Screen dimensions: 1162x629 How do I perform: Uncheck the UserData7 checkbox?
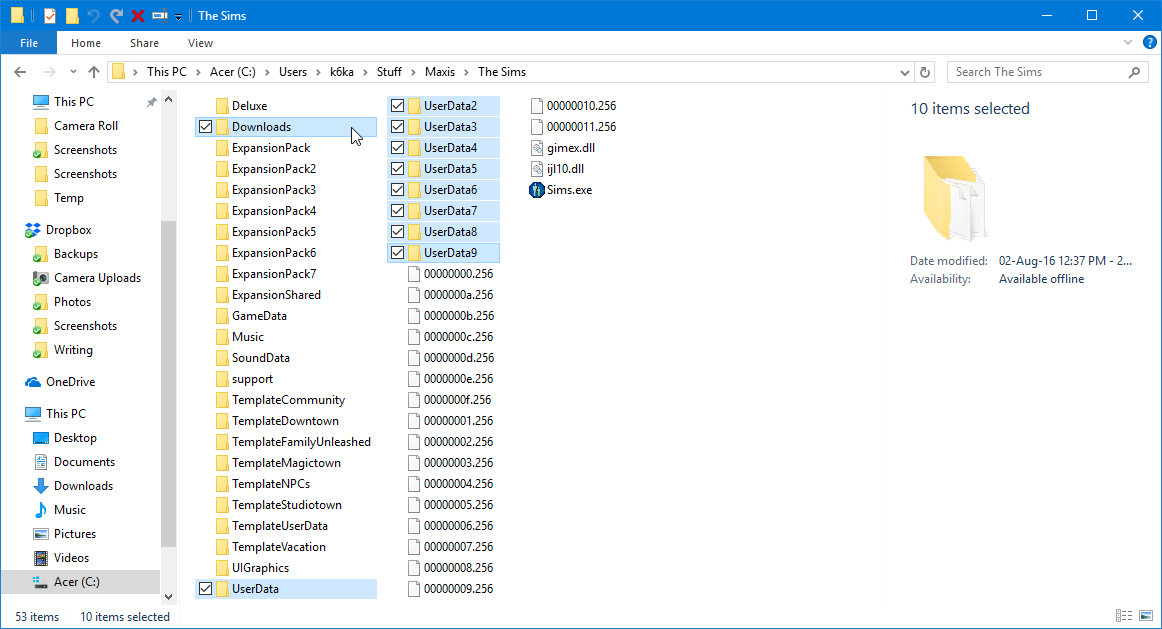click(397, 211)
